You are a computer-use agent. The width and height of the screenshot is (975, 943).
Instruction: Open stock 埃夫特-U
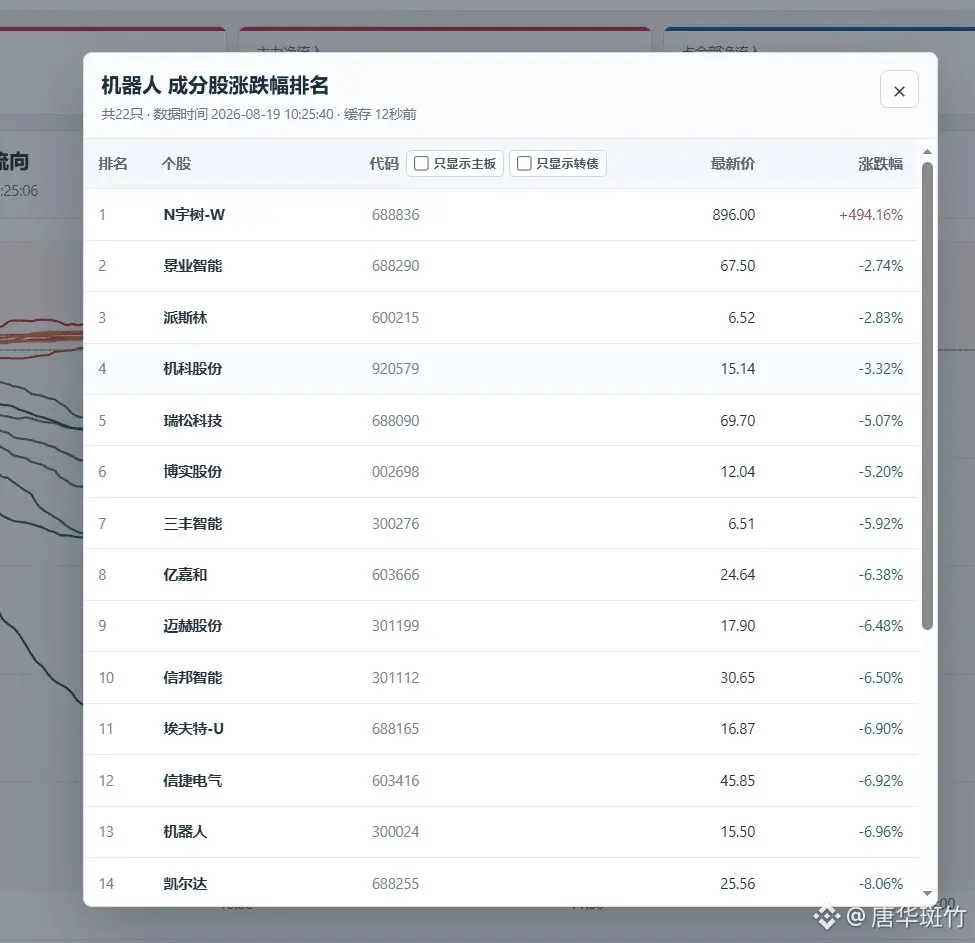[193, 729]
